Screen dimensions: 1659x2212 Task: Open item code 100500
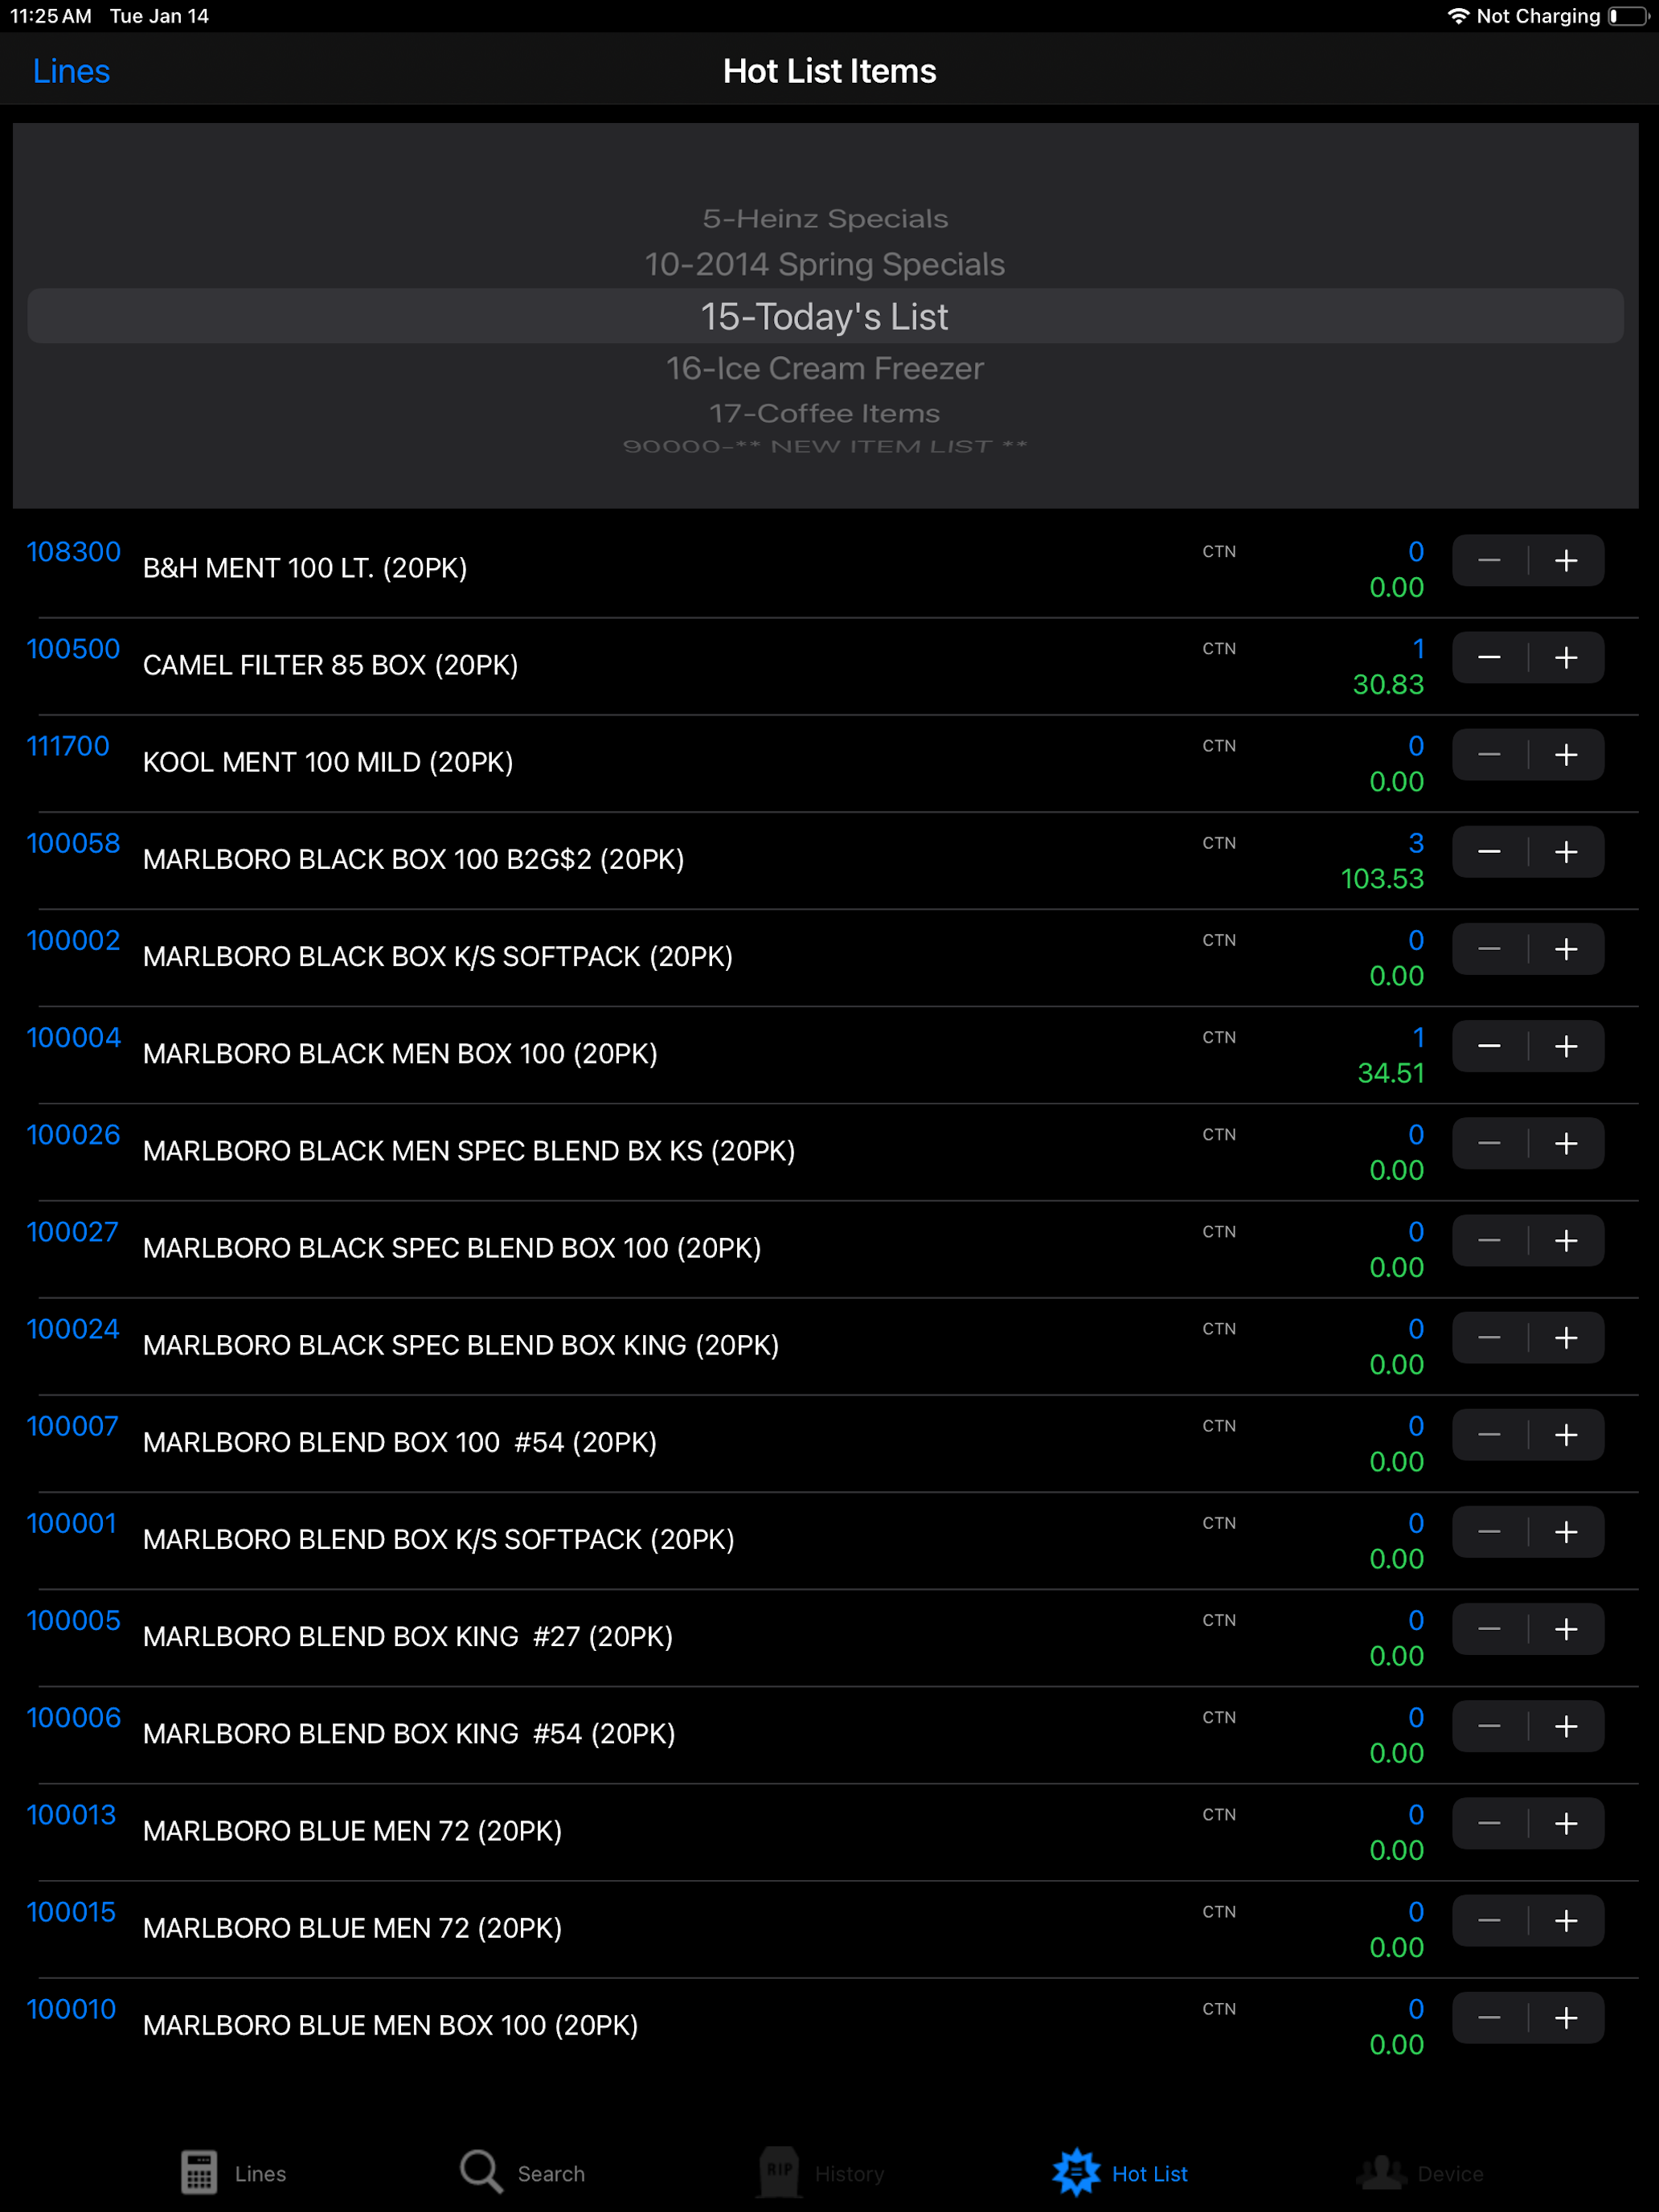(73, 648)
